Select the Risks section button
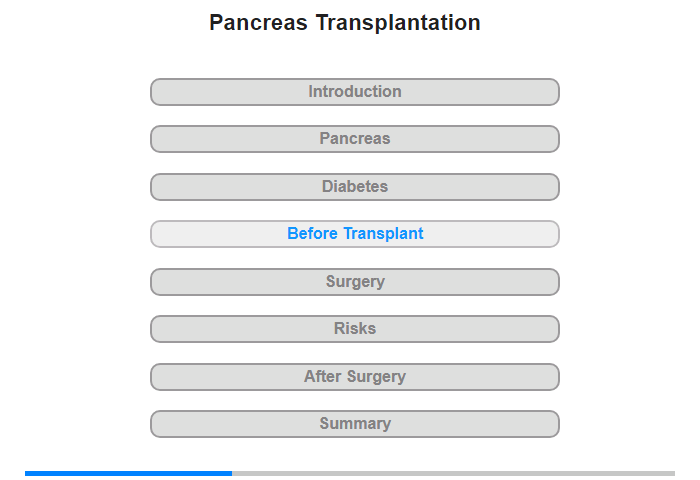Viewport: 700px width, 480px height. 354,329
